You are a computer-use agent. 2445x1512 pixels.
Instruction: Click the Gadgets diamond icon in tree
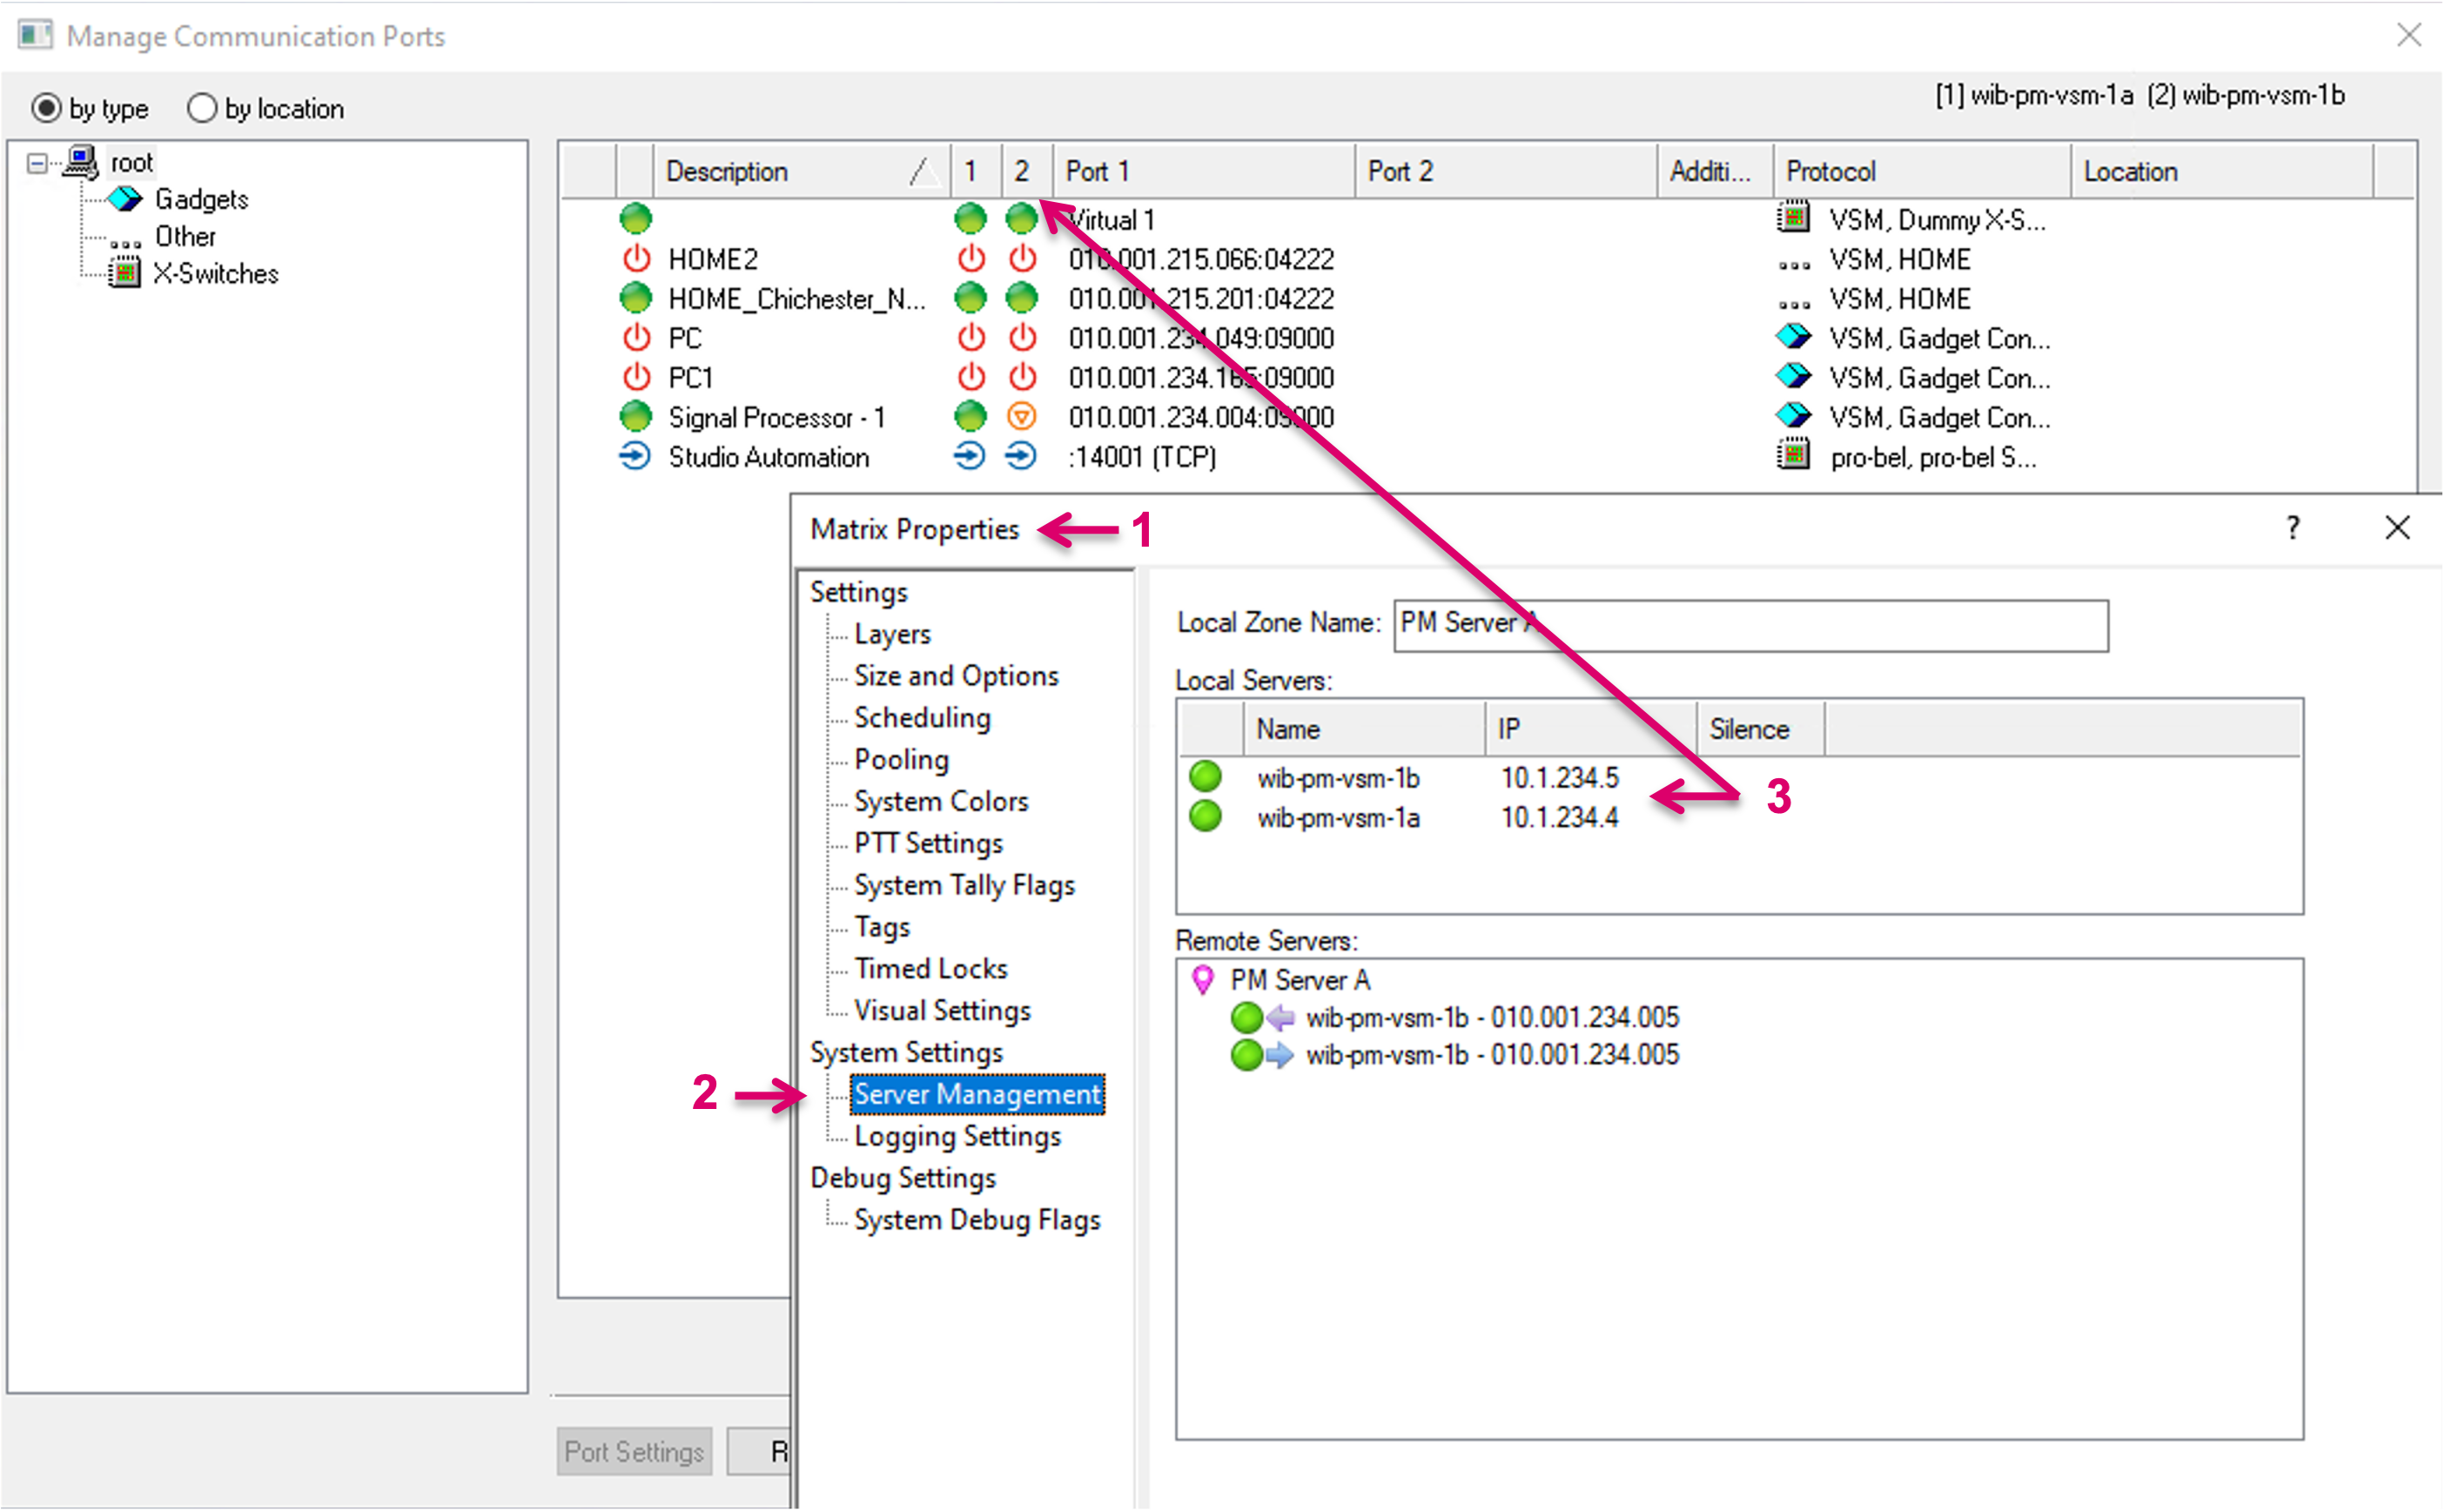pos(125,199)
